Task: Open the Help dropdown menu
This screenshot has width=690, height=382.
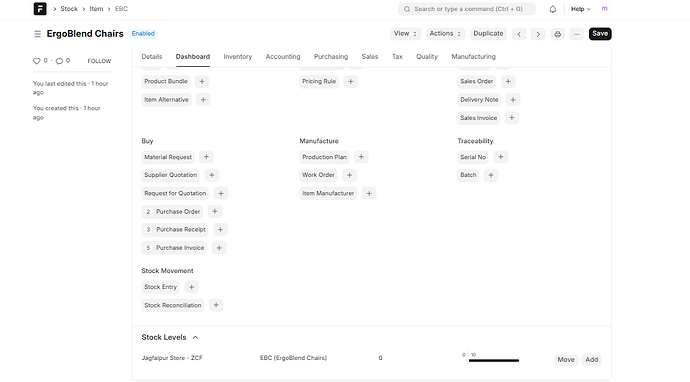Action: point(580,9)
